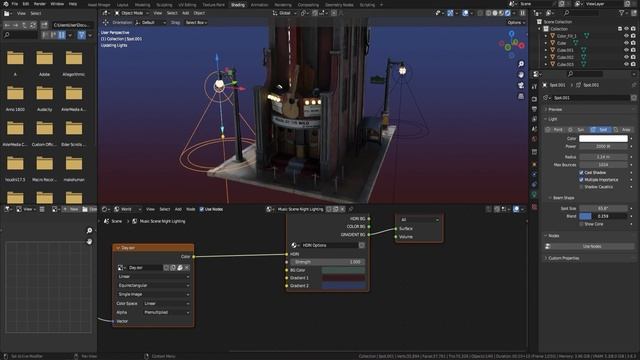
Task: Switch to the UV Editing workspace tab
Action: pos(187,5)
